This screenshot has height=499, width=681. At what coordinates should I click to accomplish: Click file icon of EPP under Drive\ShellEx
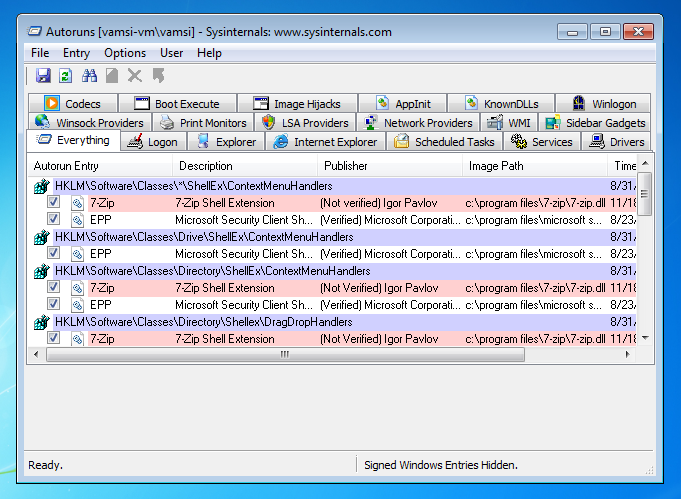pos(77,254)
